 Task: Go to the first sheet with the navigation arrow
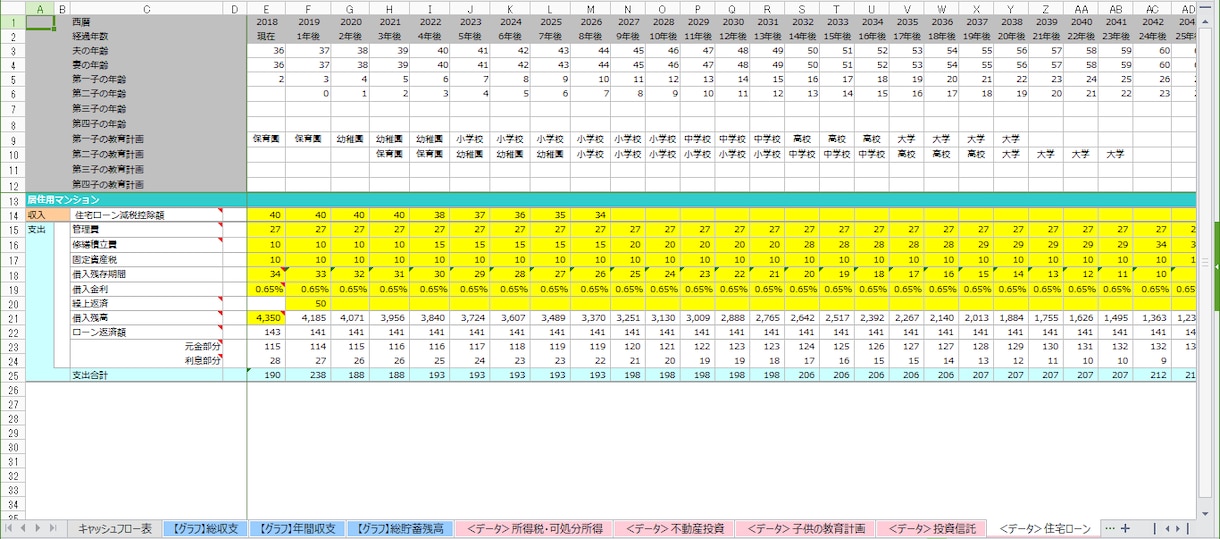coord(10,528)
